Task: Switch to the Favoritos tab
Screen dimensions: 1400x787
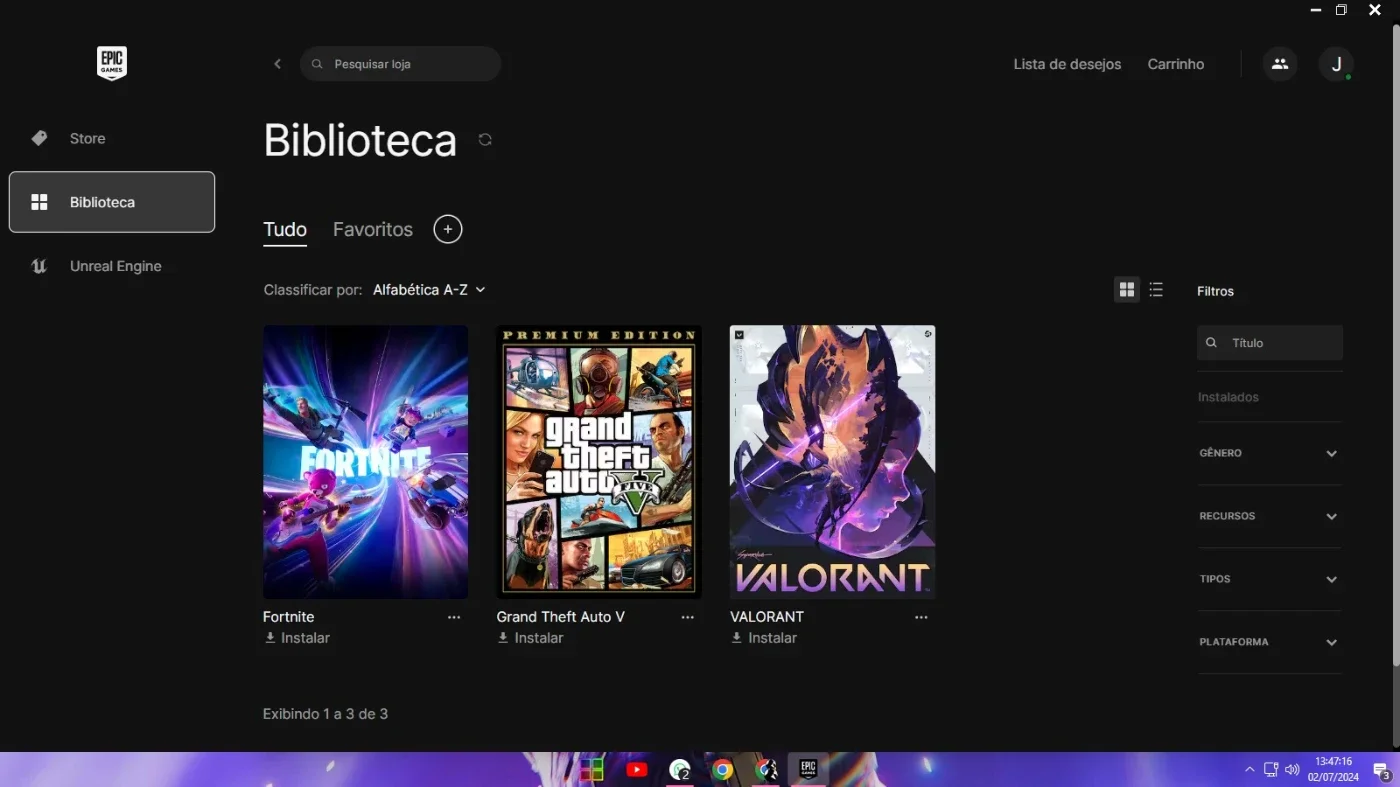Action: click(x=373, y=230)
